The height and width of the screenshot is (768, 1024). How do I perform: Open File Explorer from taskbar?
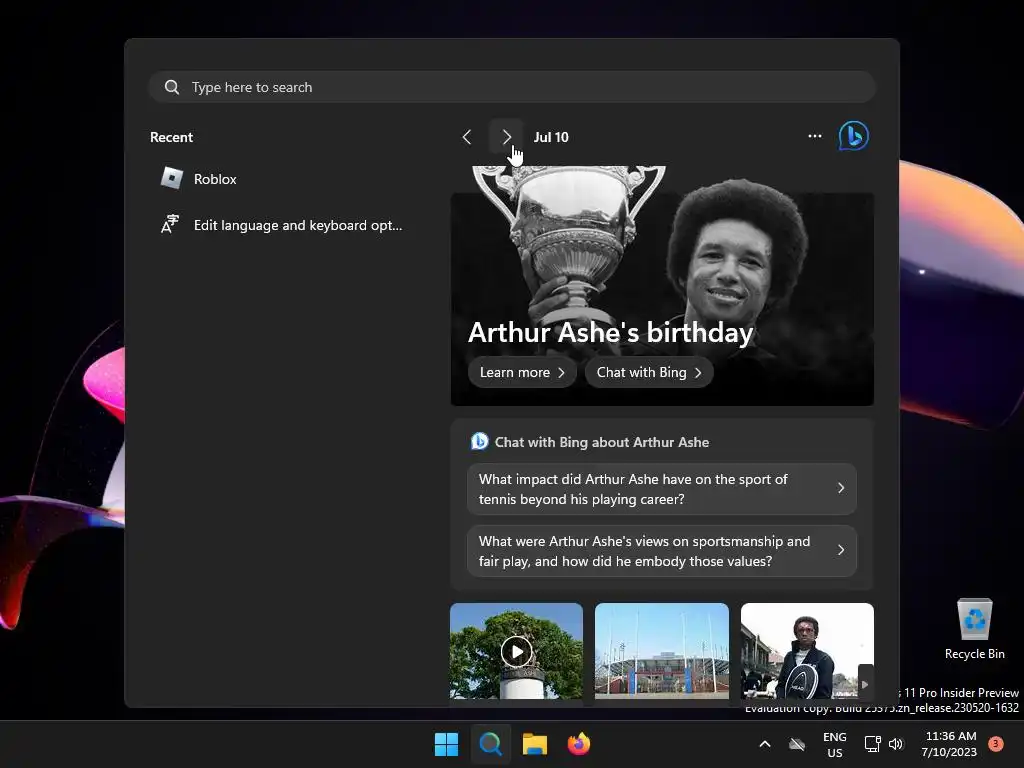click(535, 744)
